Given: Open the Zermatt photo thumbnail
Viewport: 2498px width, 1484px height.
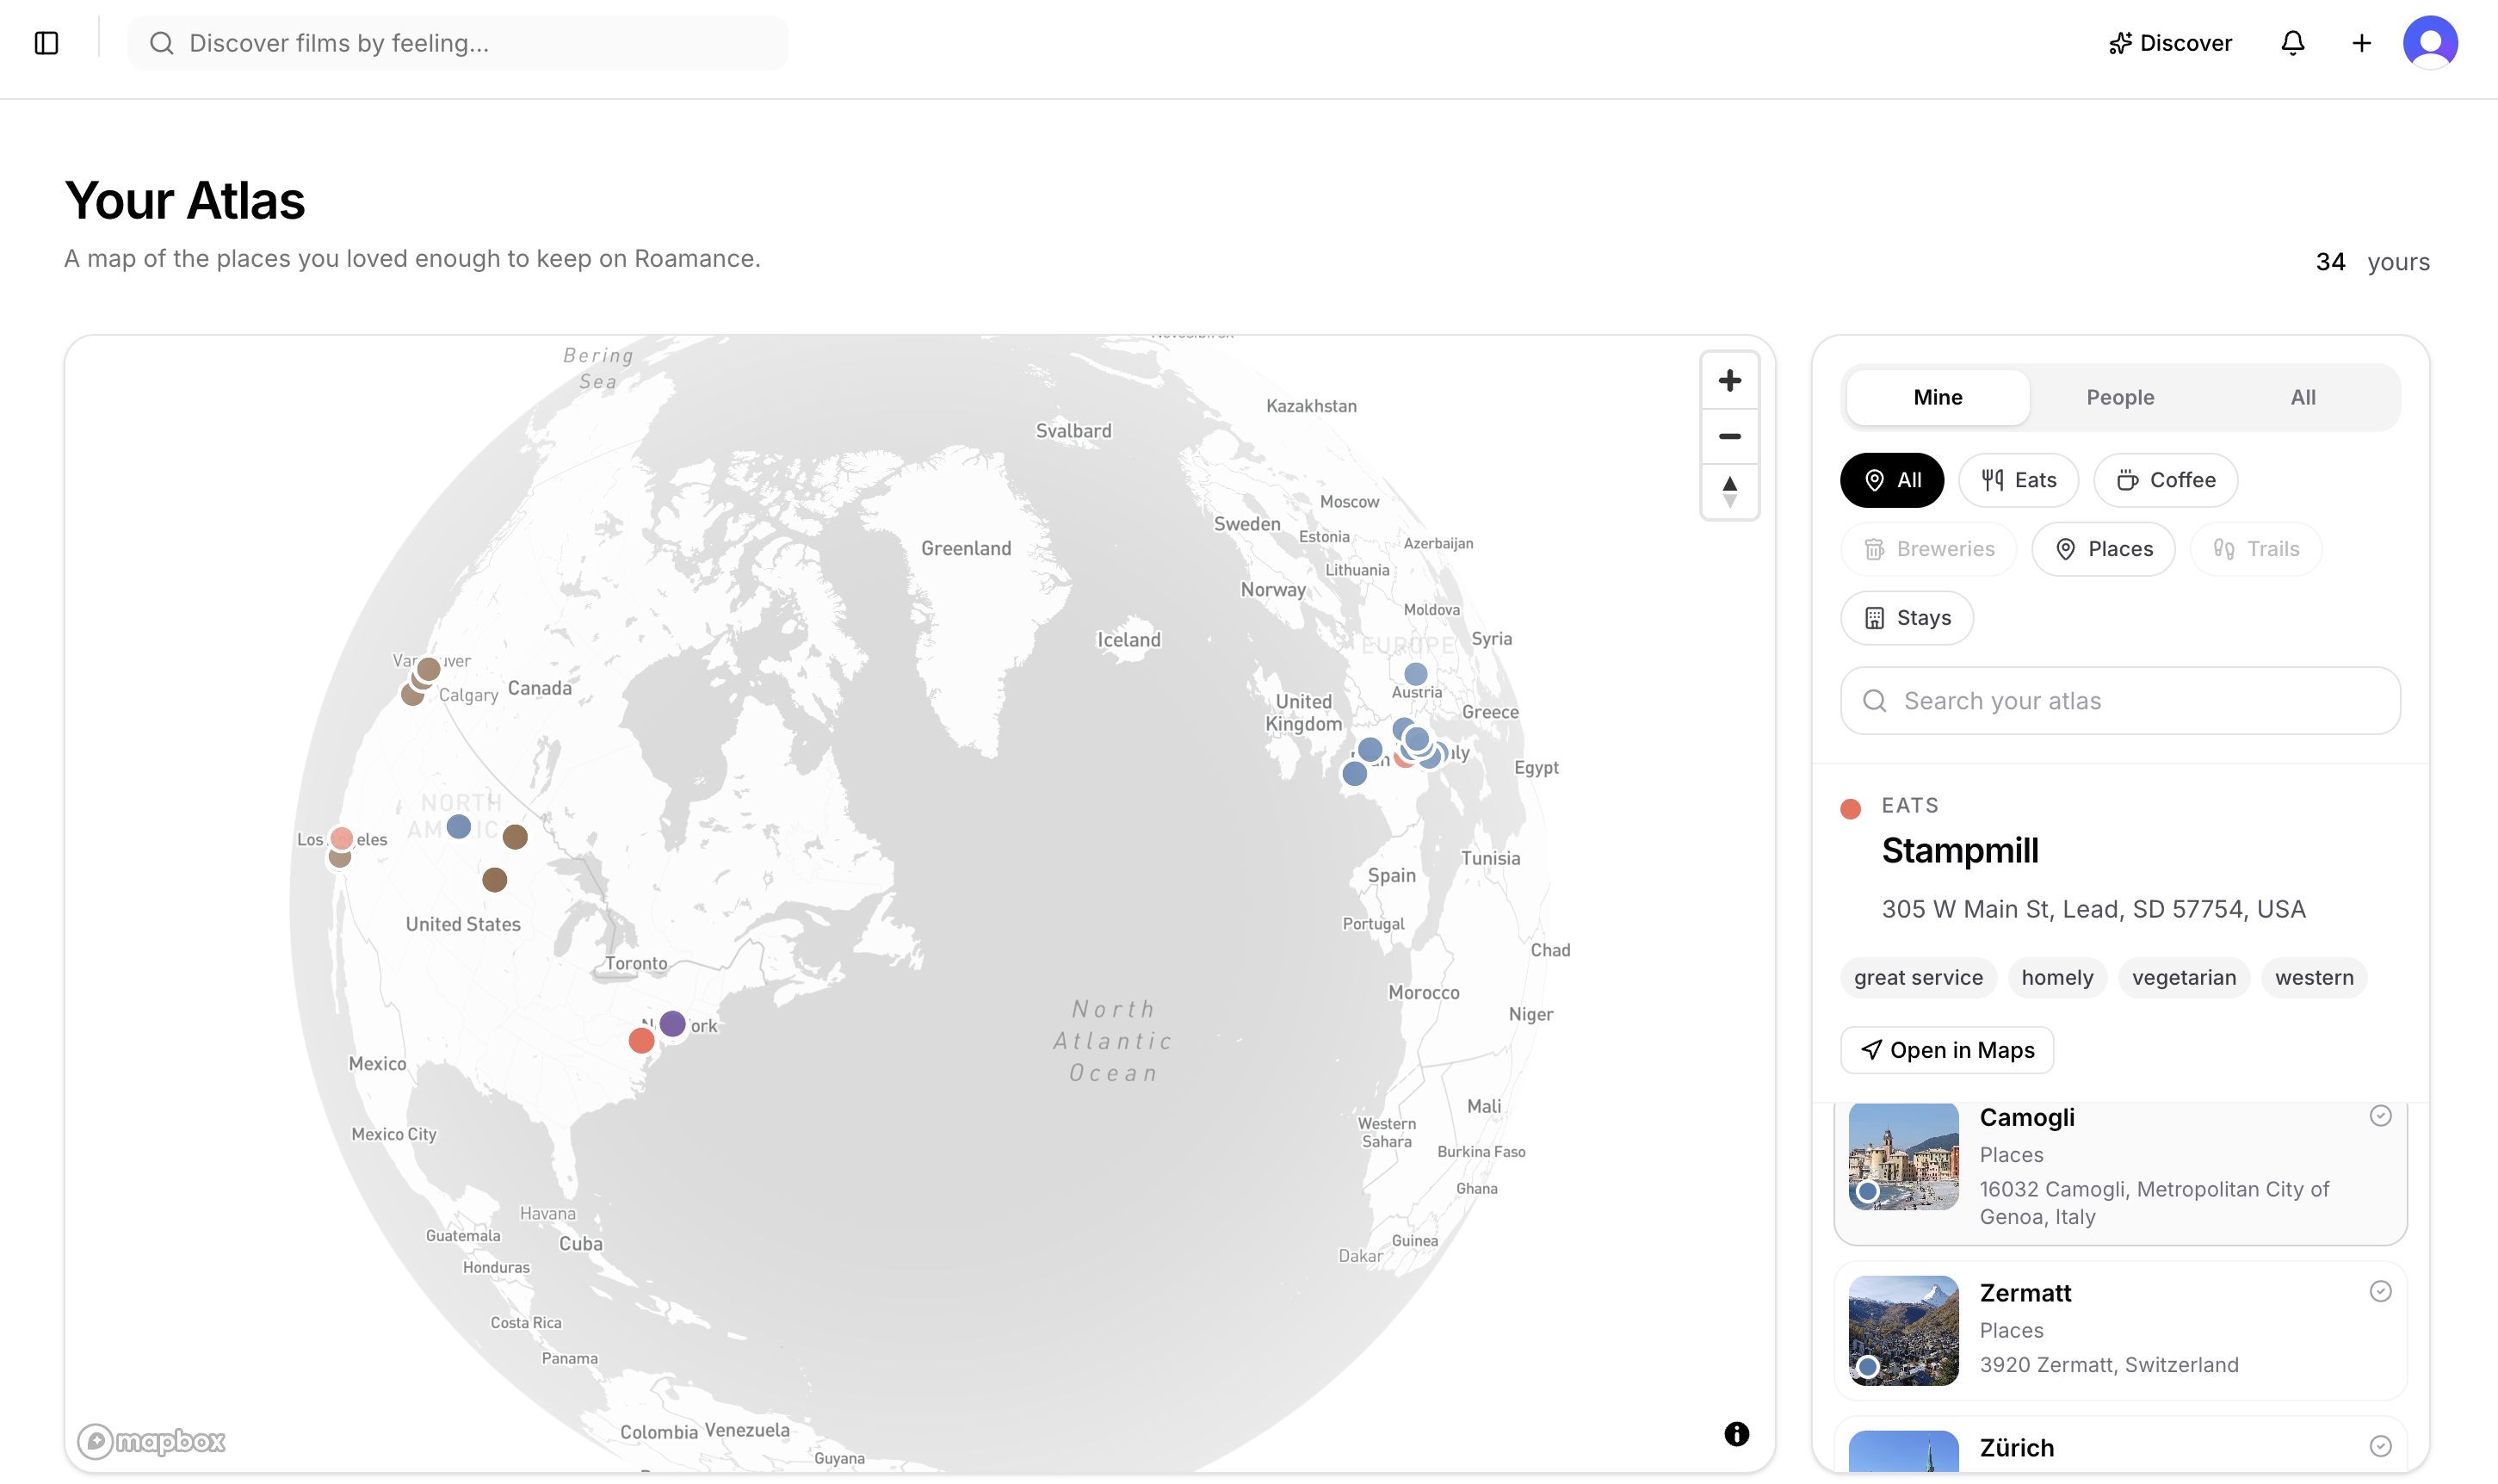Looking at the screenshot, I should coord(1902,1331).
